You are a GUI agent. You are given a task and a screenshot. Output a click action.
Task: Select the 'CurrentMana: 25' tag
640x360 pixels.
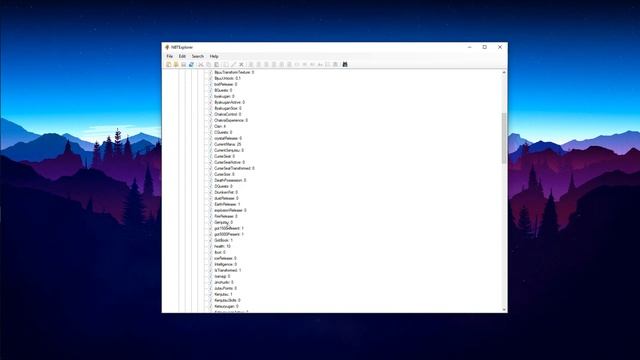pyautogui.click(x=227, y=144)
